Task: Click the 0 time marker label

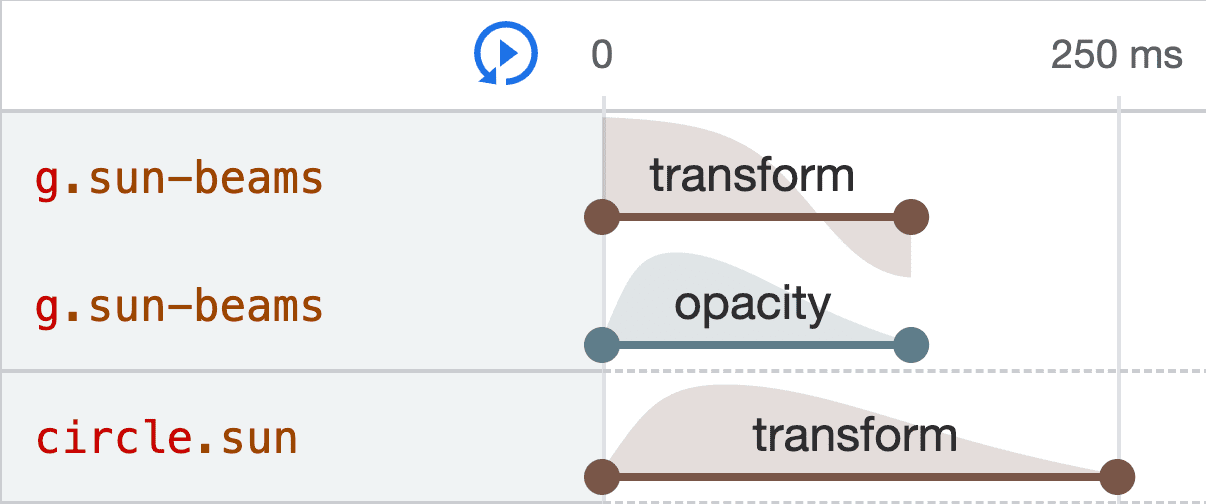Action: pyautogui.click(x=601, y=55)
